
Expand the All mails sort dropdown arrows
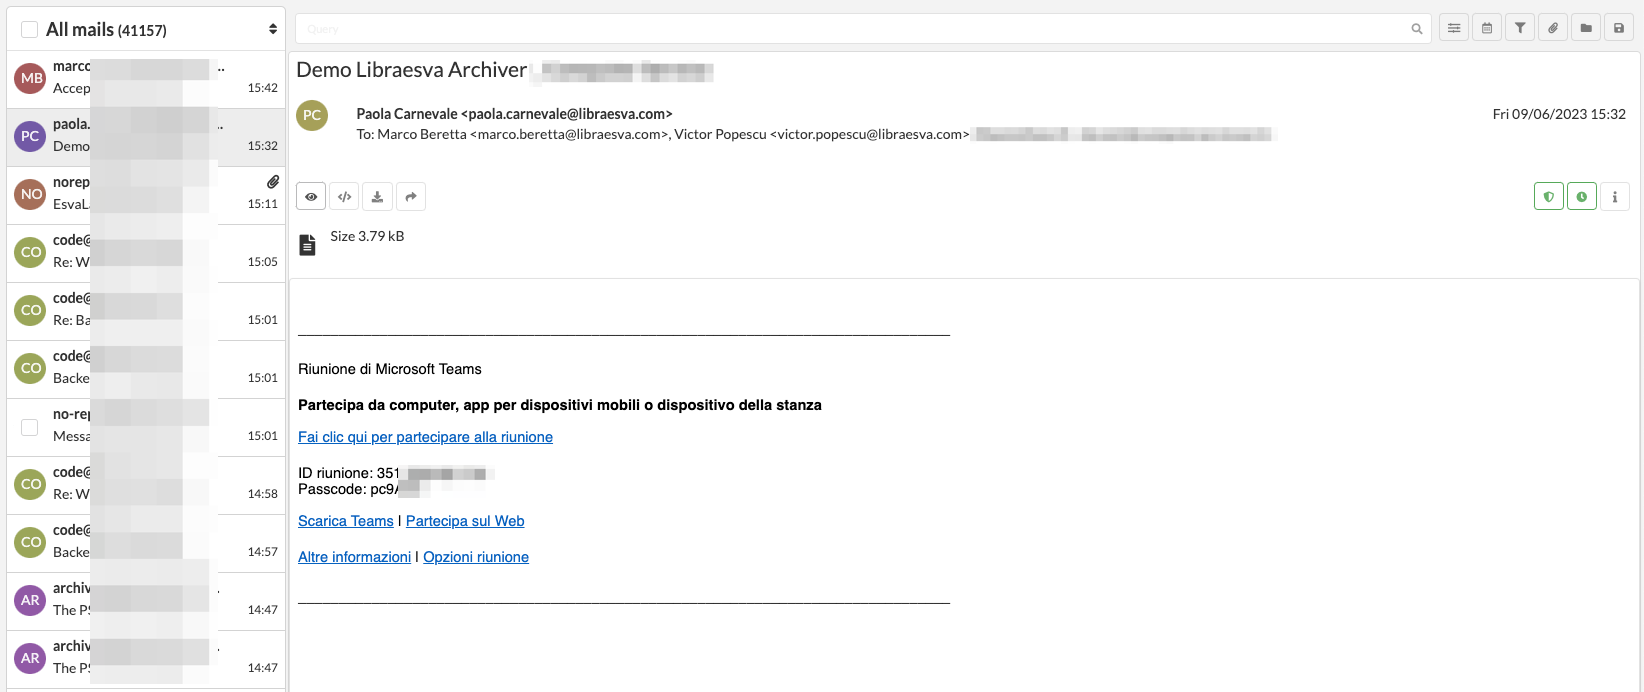coord(273,29)
